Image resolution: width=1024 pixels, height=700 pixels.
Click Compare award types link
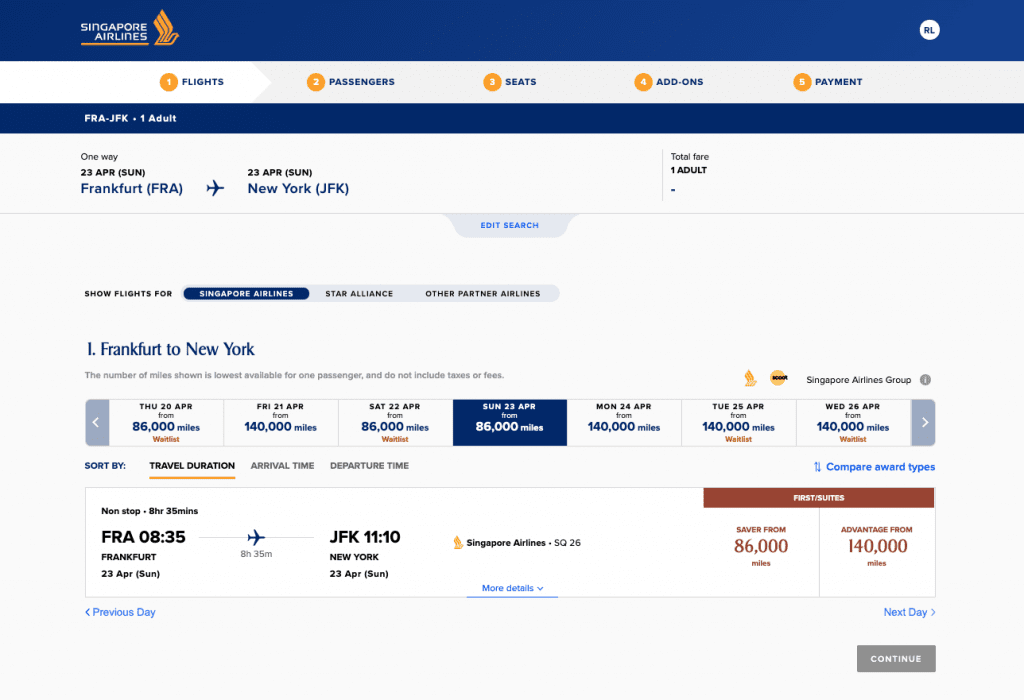tap(880, 467)
